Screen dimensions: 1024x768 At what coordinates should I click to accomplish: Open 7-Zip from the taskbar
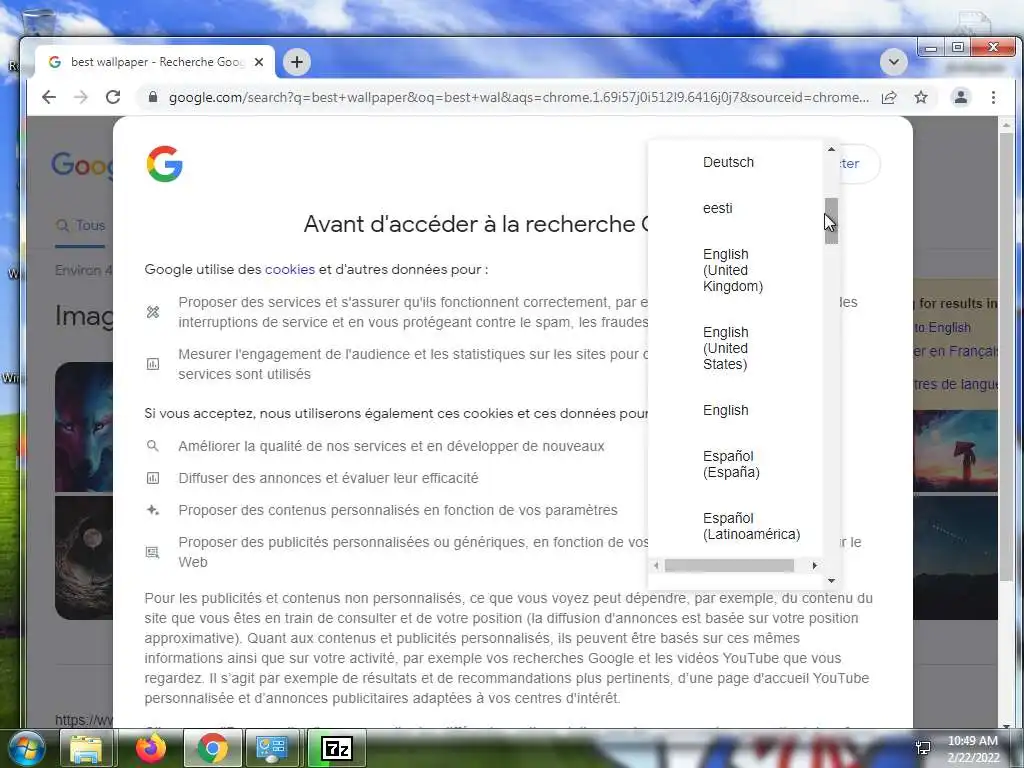pos(337,748)
